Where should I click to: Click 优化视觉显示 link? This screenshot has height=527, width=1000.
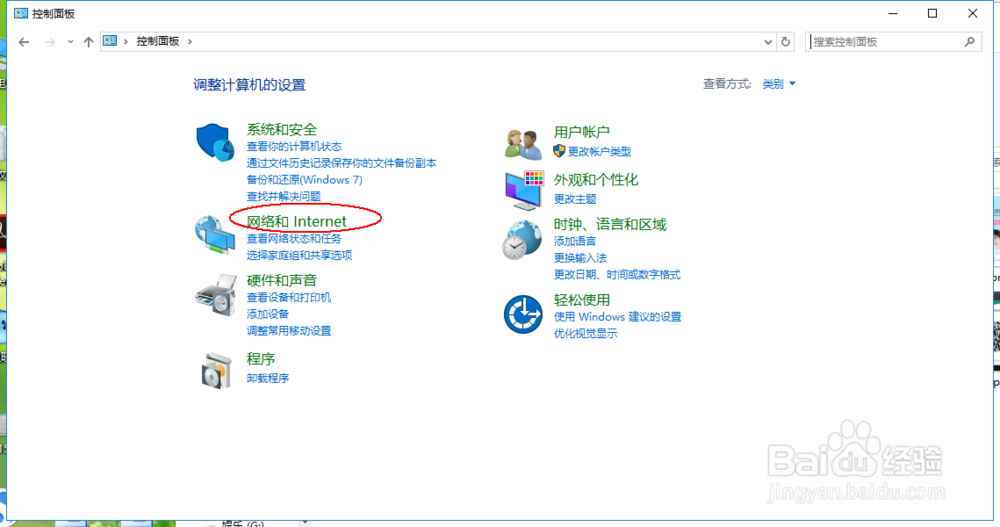click(585, 333)
